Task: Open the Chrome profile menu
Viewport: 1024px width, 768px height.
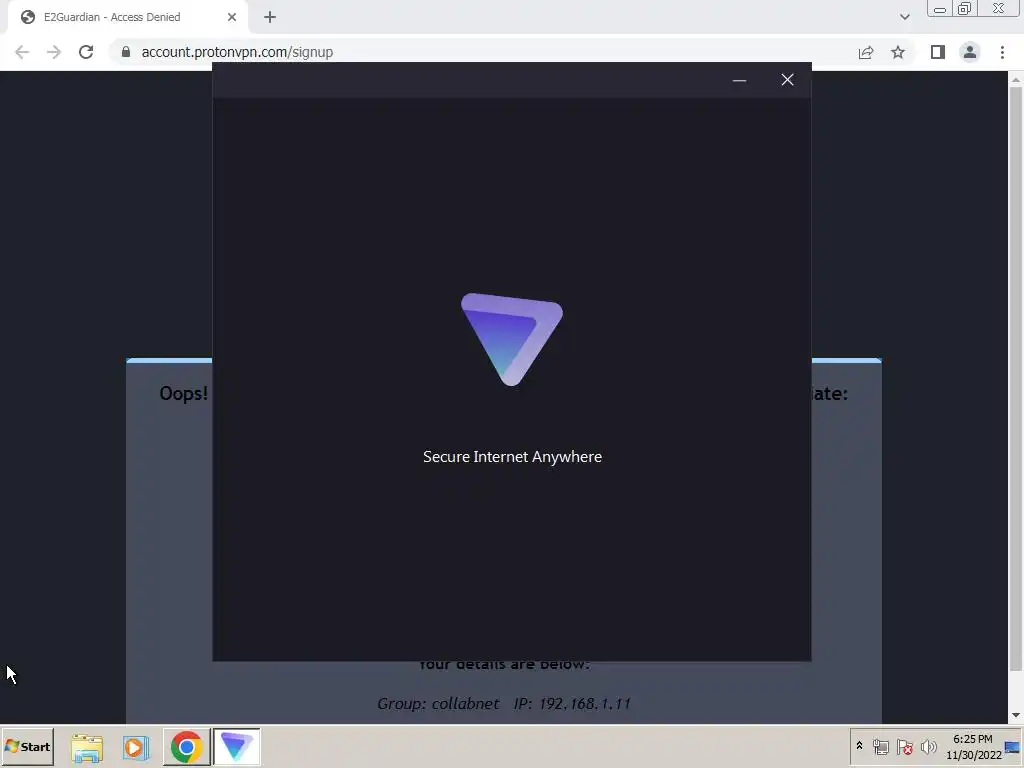Action: (x=970, y=52)
